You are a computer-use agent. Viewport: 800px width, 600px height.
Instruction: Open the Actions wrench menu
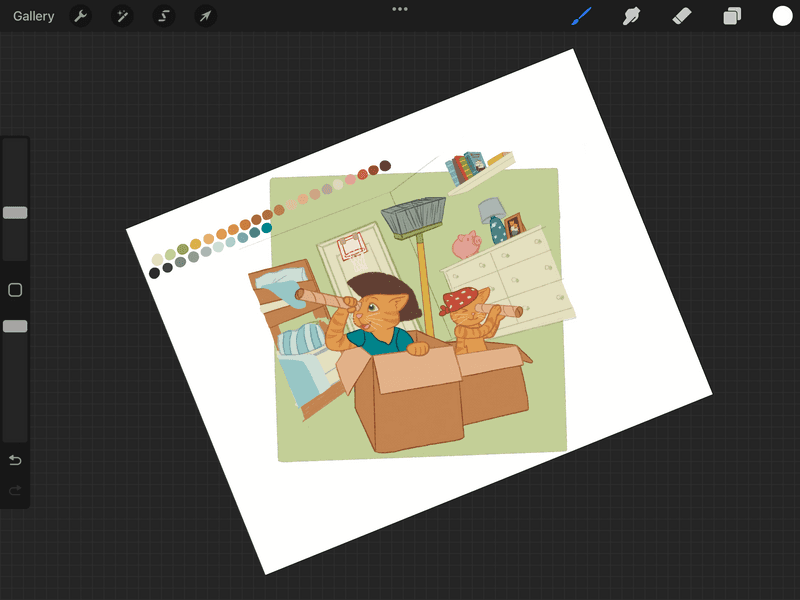coord(79,16)
